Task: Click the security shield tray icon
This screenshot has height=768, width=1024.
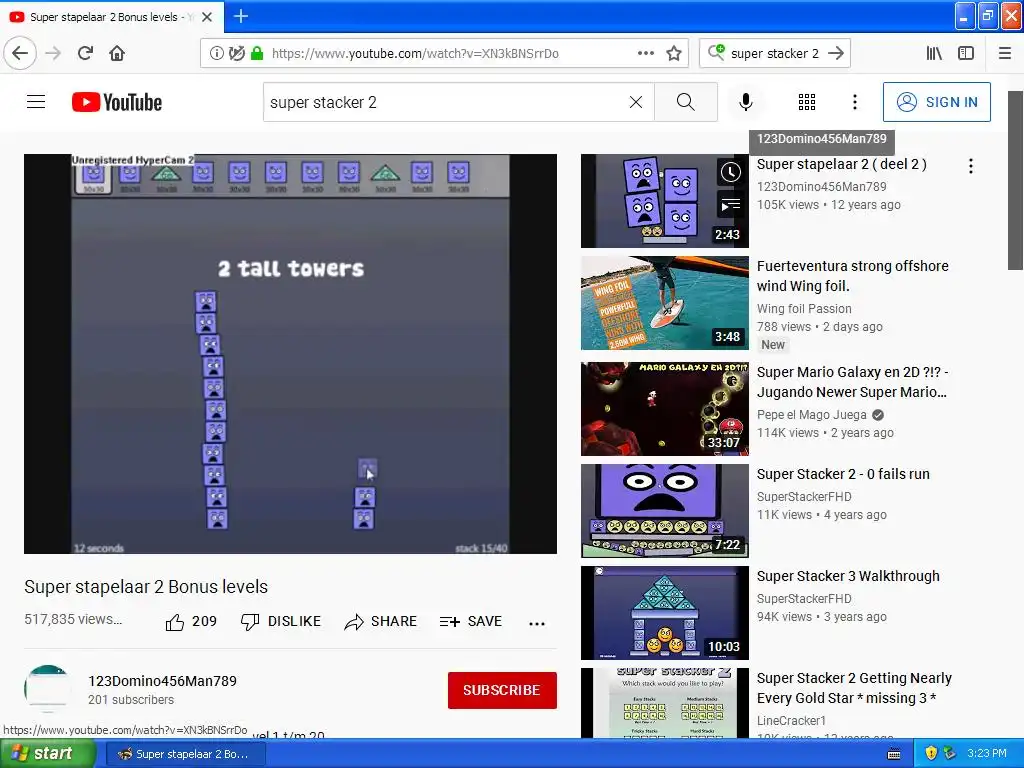Action: pyautogui.click(x=931, y=754)
